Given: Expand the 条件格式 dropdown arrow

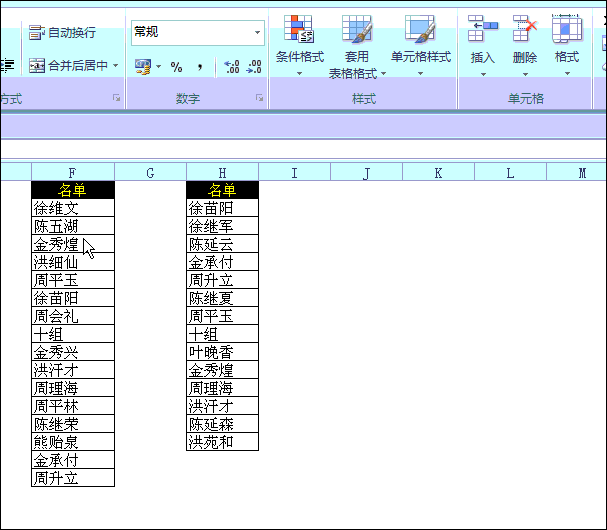Looking at the screenshot, I should [299, 73].
